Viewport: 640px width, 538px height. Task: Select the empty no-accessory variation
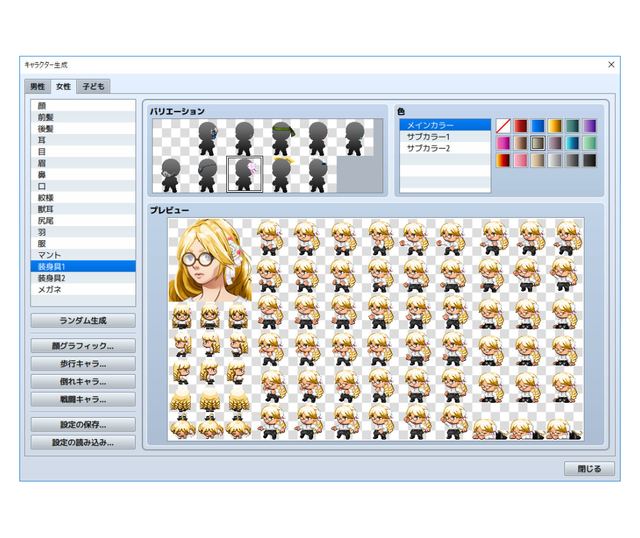pos(171,138)
